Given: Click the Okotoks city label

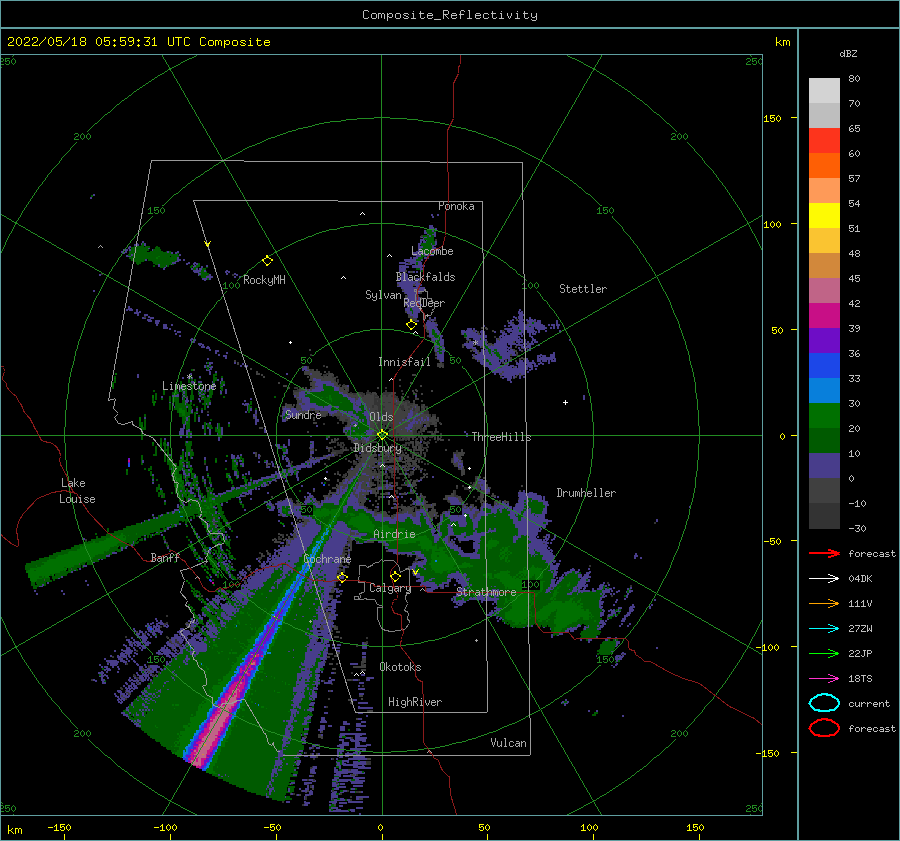Looking at the screenshot, I should point(400,667).
